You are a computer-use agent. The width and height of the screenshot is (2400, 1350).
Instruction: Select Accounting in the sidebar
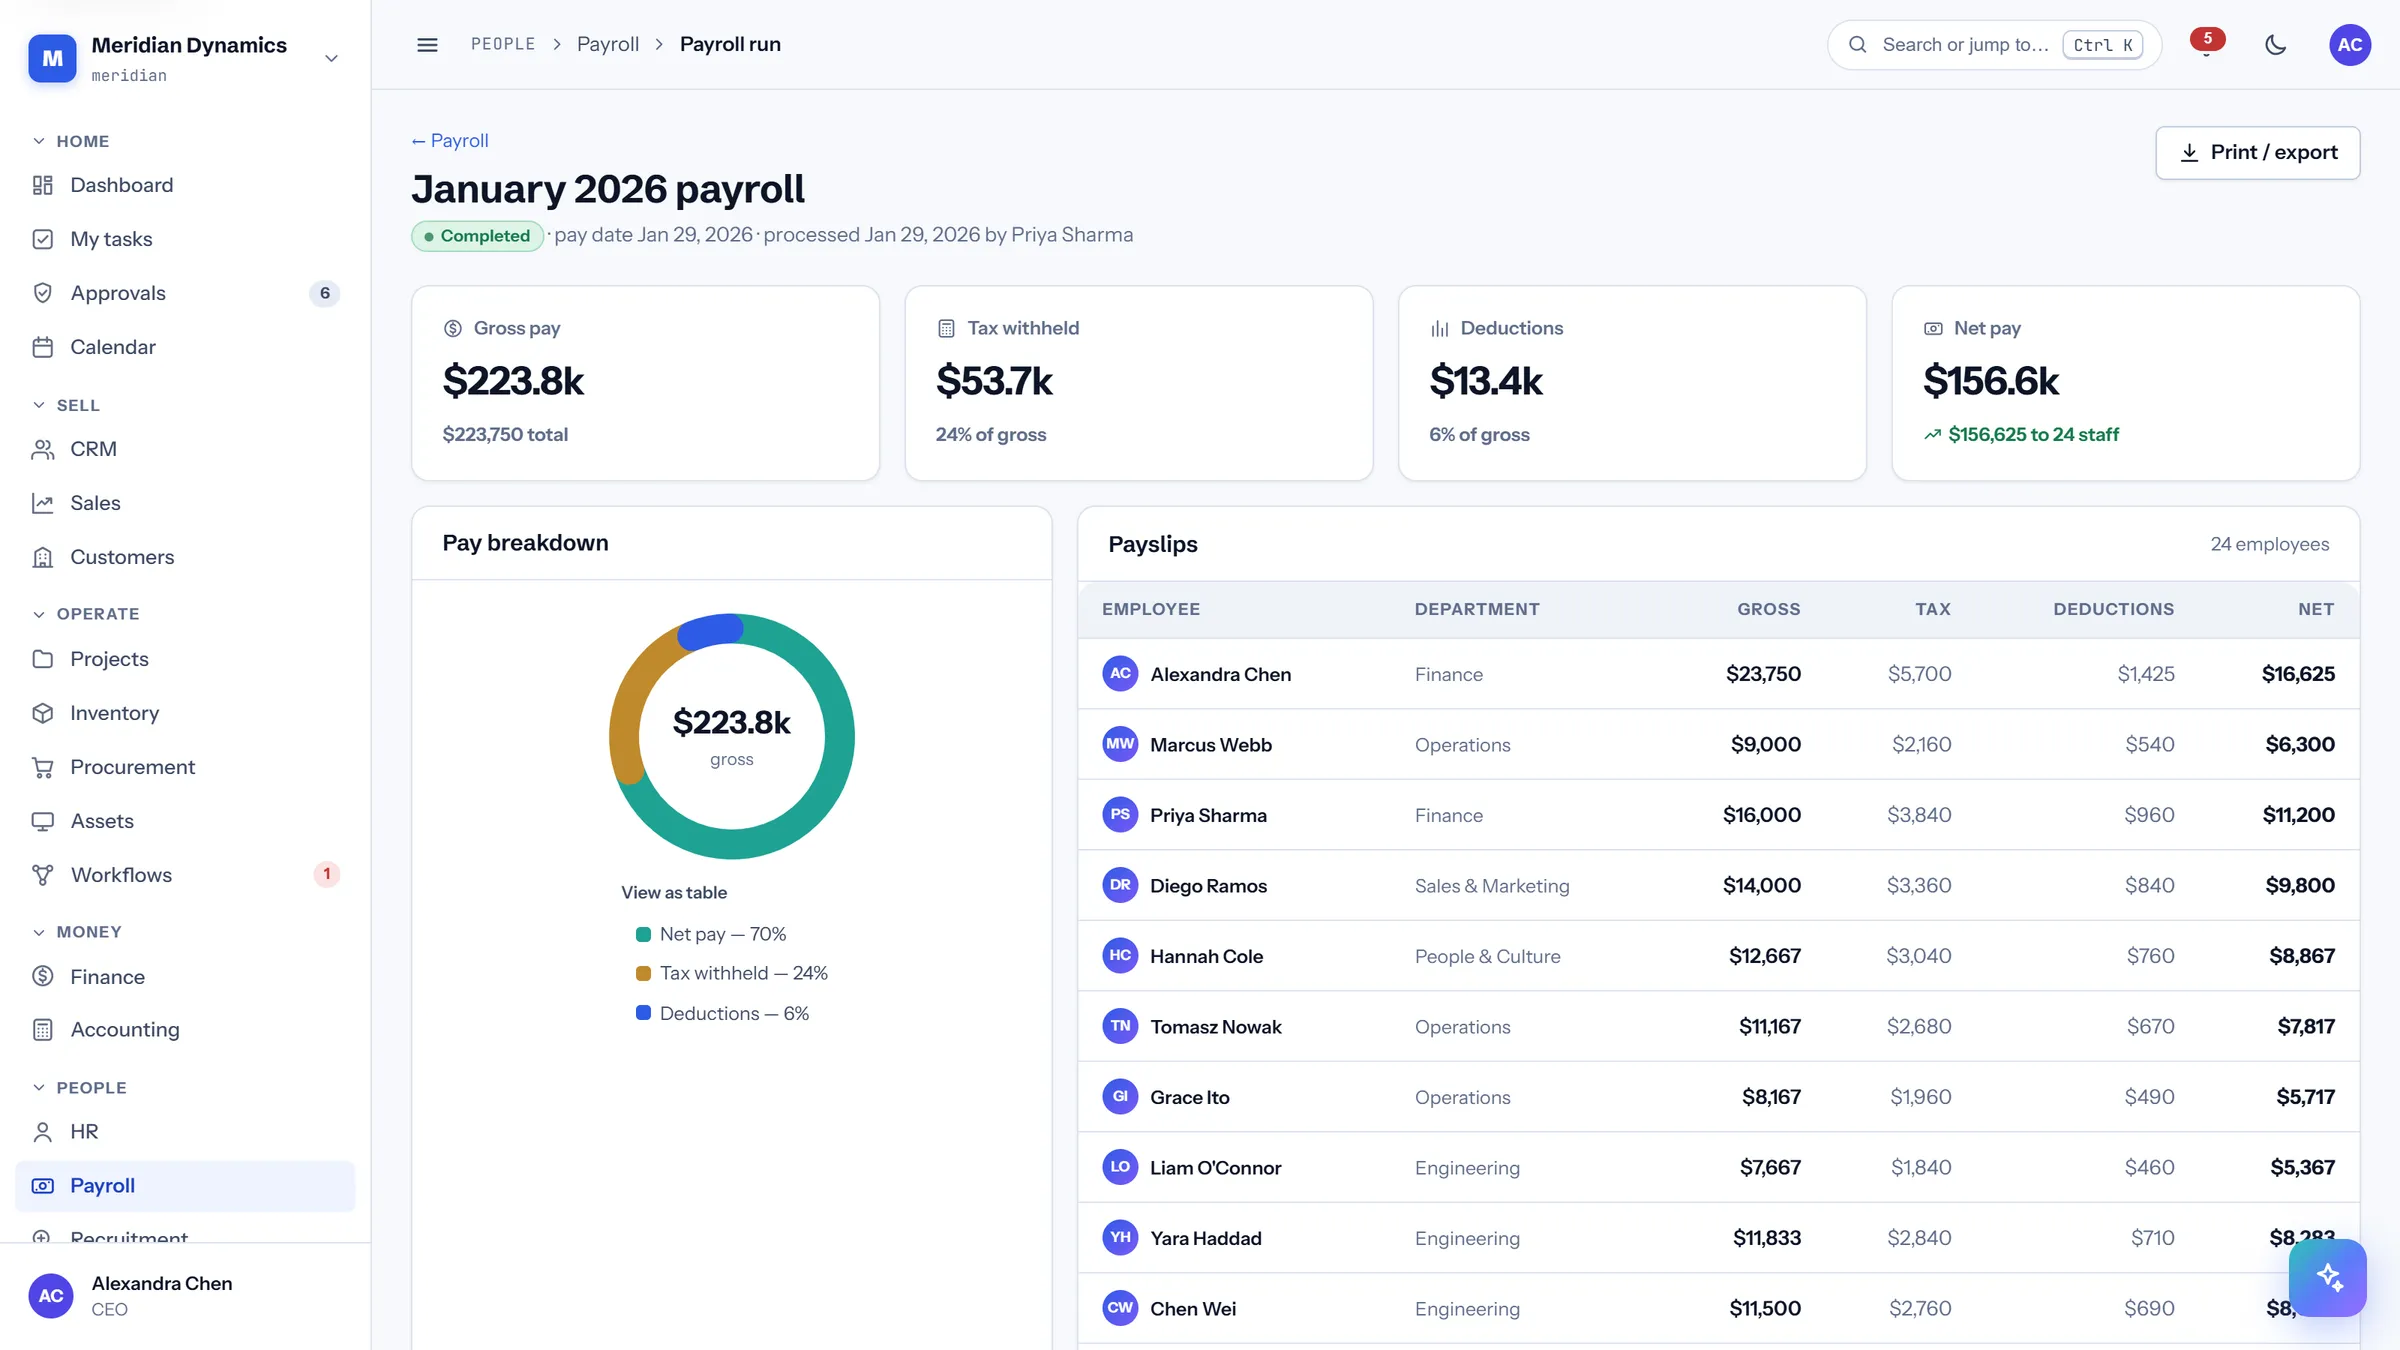(185, 1030)
